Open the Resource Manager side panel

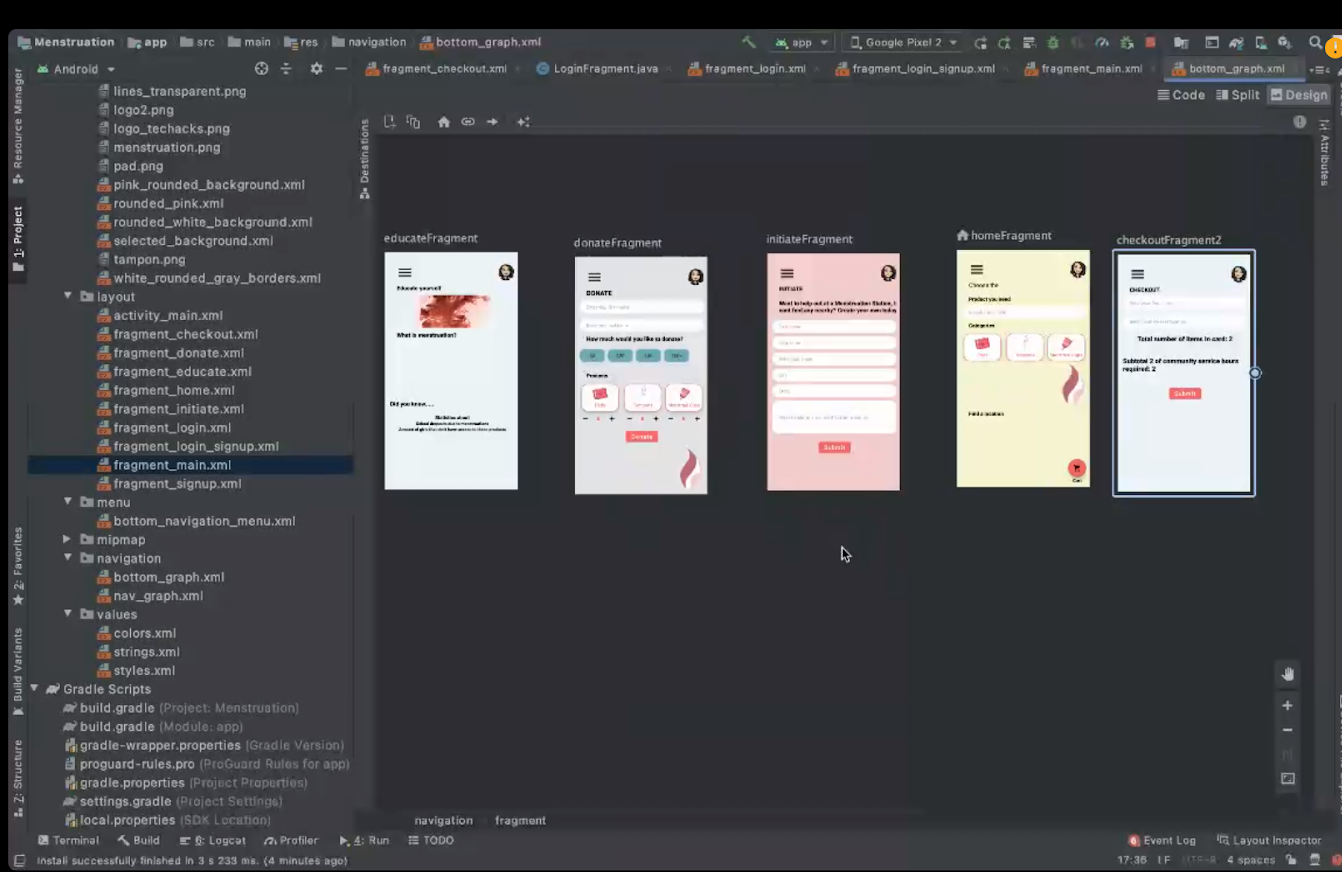[18, 126]
